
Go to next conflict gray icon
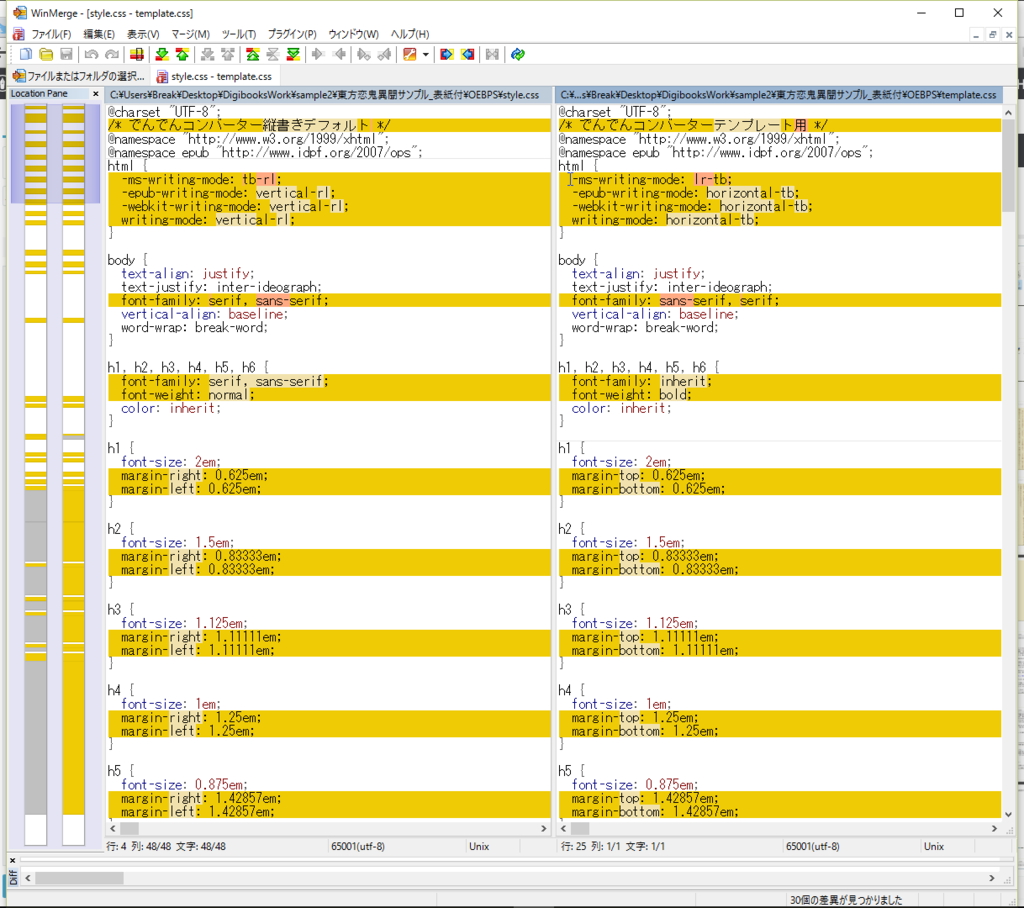[208, 54]
